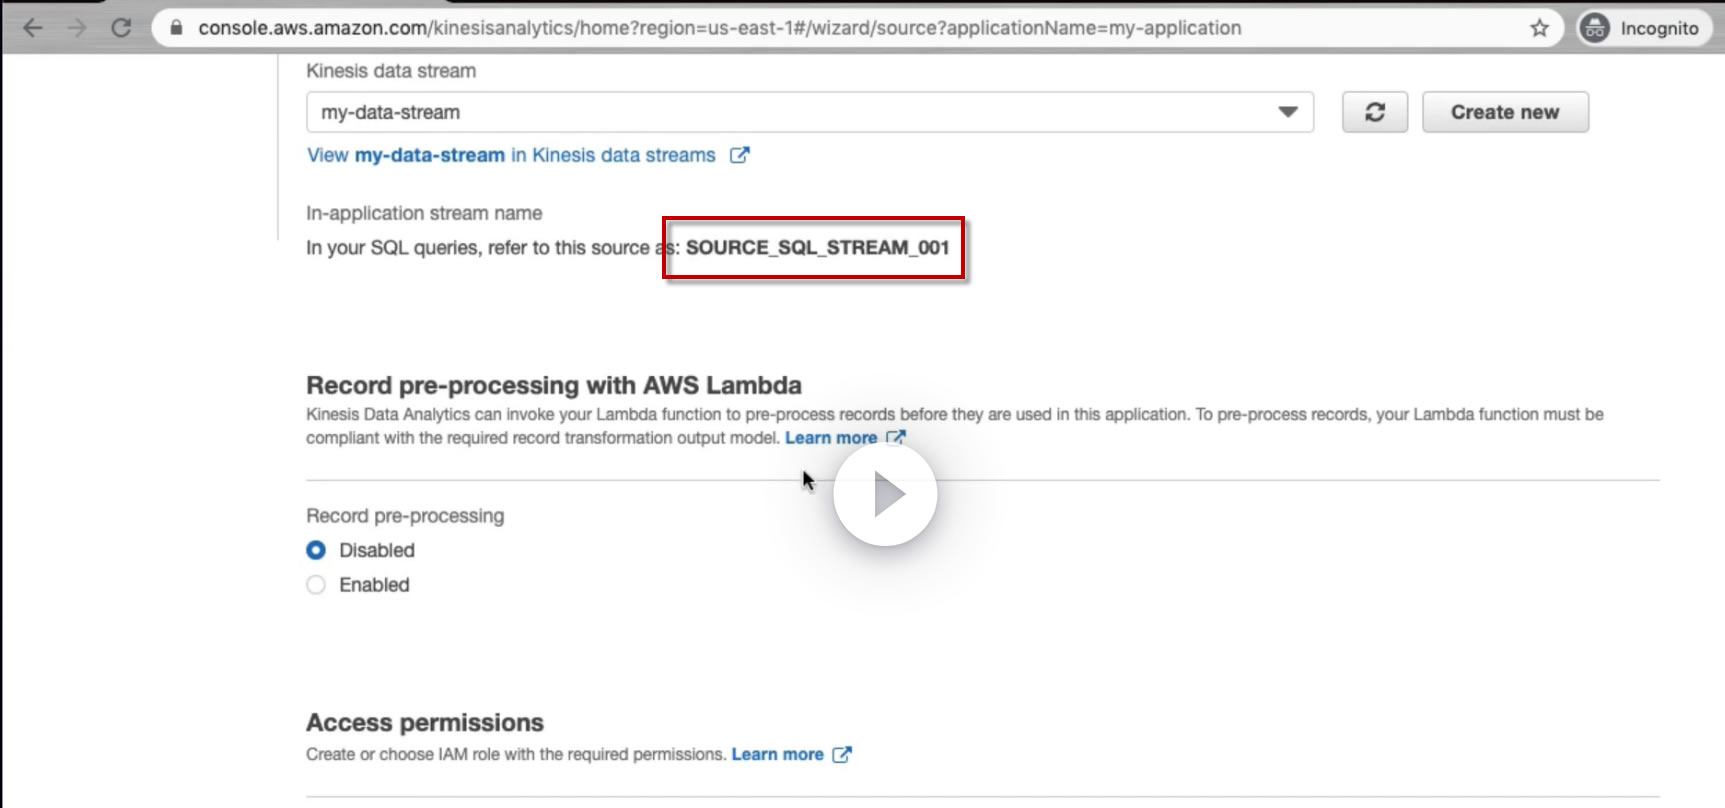Click the SOURCE_SQL_STREAM_001 stream name text
Image resolution: width=1725 pixels, height=808 pixels.
point(817,247)
